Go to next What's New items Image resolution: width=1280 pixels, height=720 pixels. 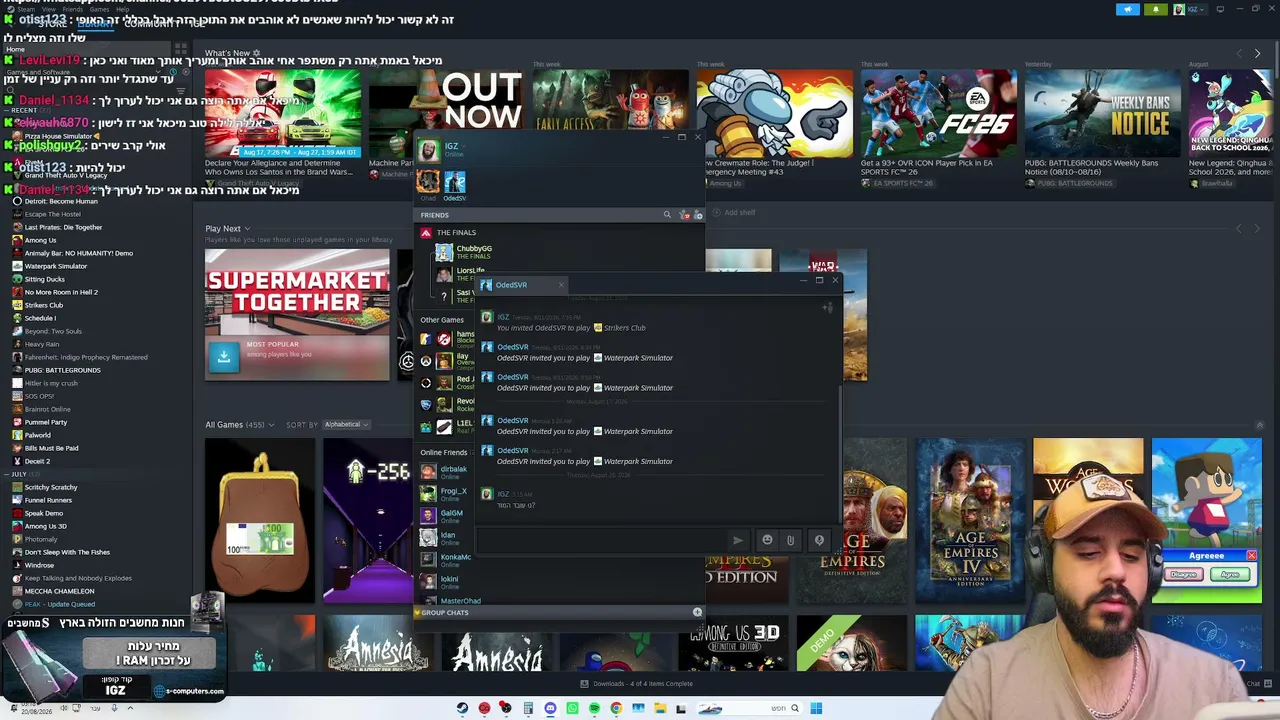[x=1257, y=53]
